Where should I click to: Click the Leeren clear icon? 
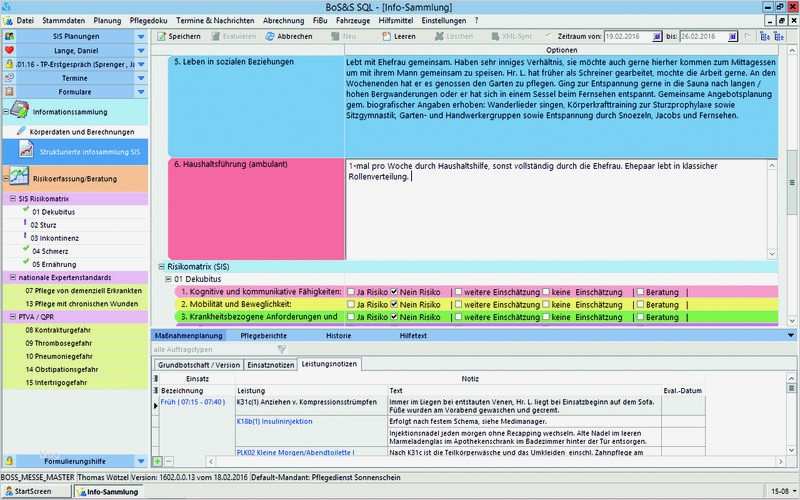tap(387, 36)
